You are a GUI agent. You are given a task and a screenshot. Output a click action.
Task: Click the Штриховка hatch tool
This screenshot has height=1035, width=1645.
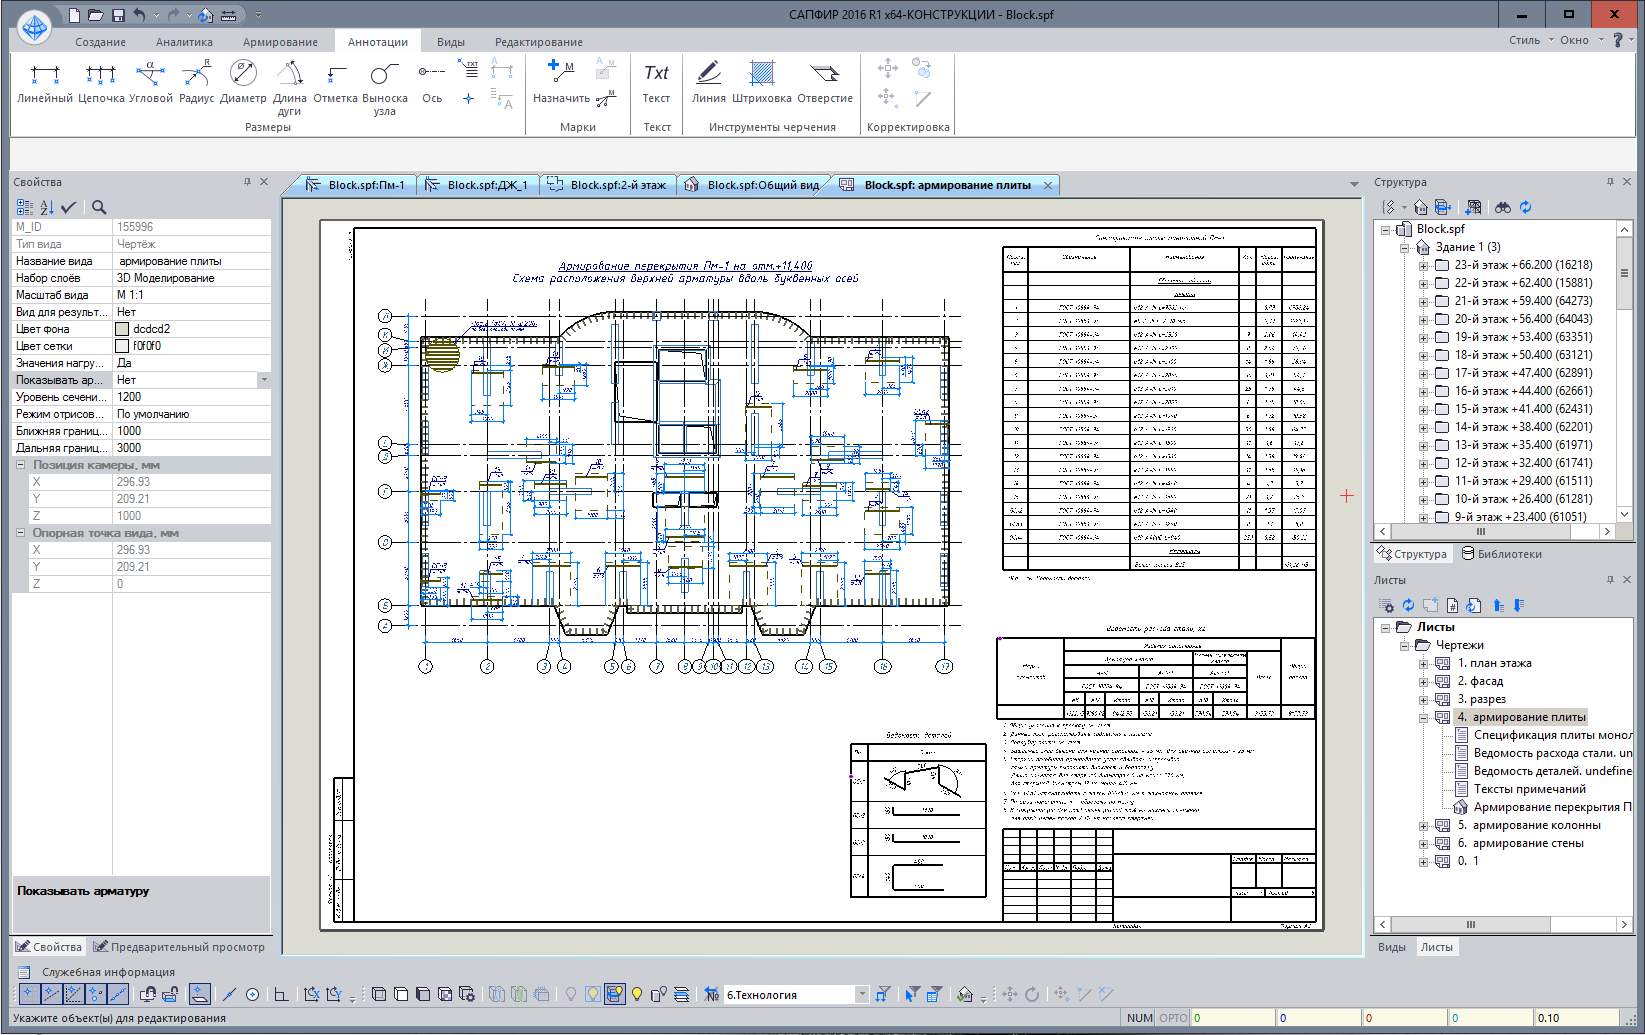(762, 82)
